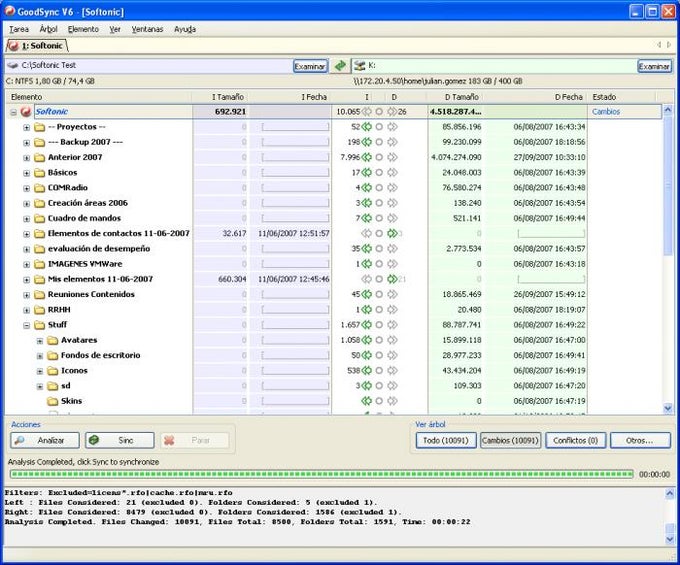Select do-nothing circle in Básicos row
680x565 pixels.
[x=379, y=173]
